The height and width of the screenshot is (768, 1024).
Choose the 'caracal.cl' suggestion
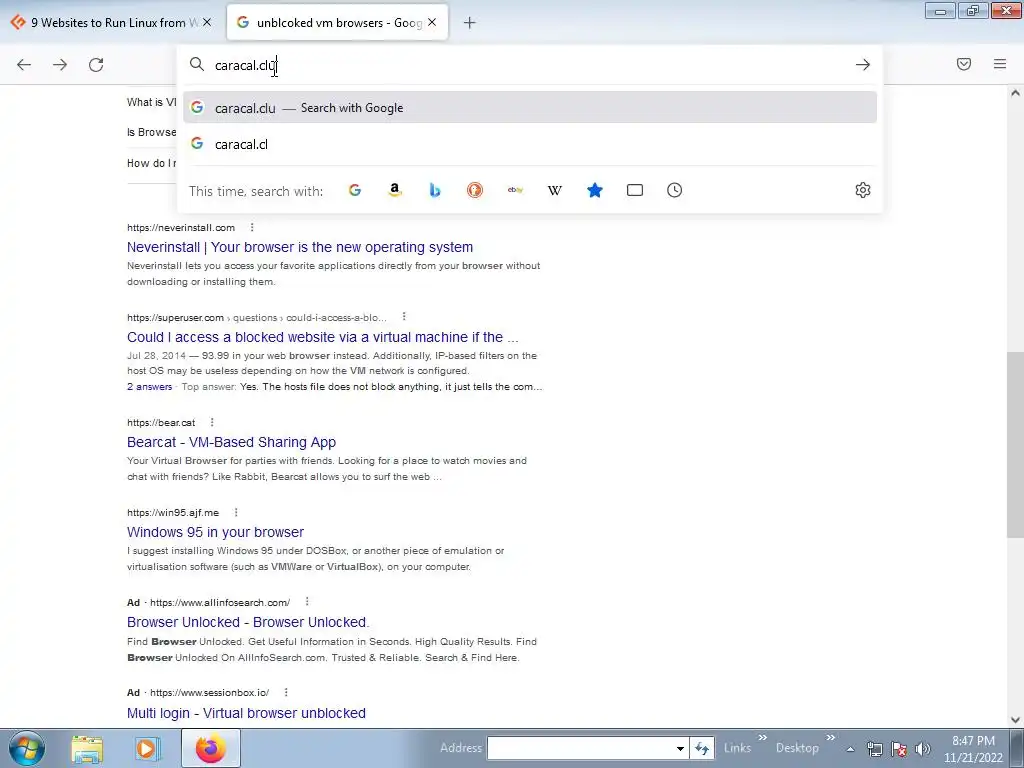(530, 144)
